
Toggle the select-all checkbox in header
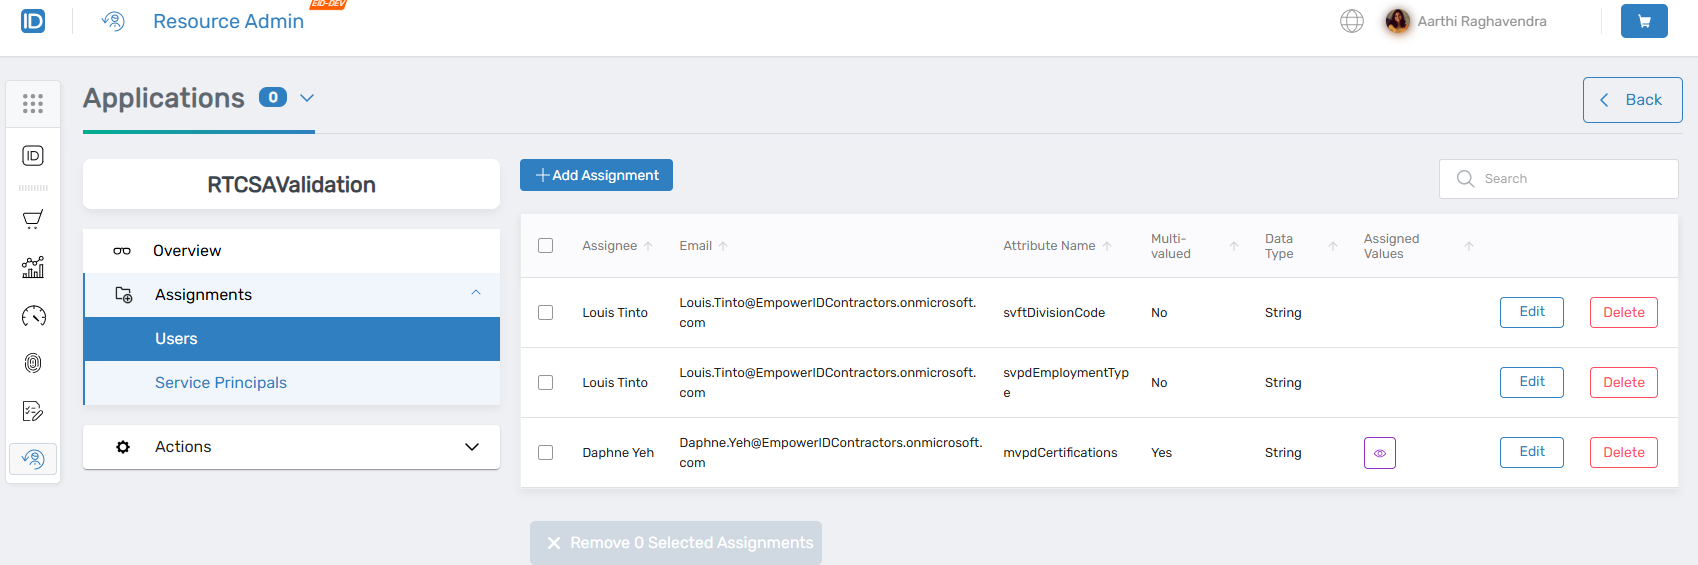[x=545, y=246]
